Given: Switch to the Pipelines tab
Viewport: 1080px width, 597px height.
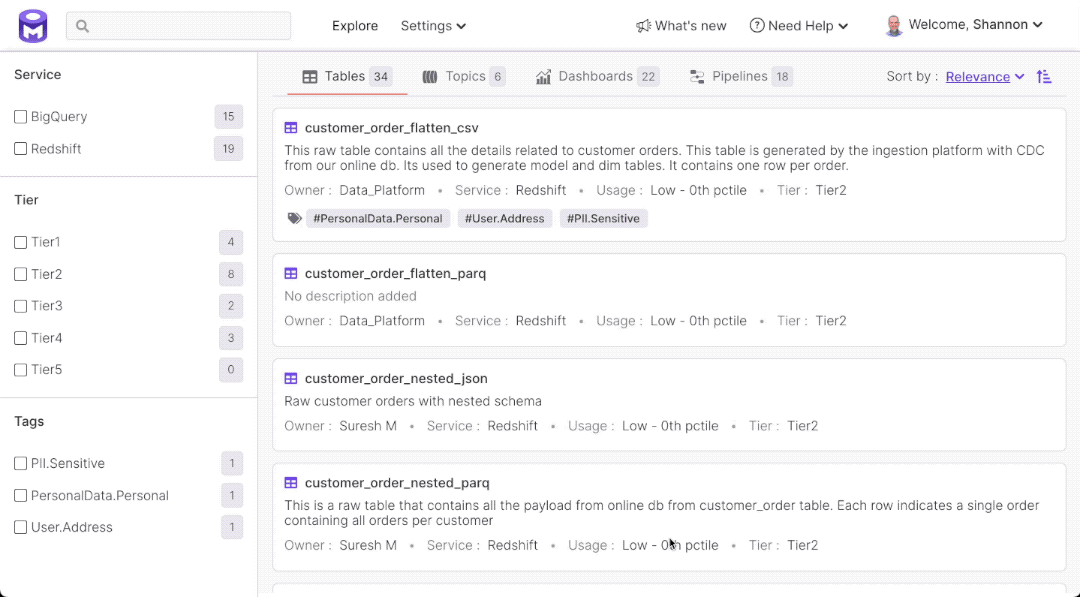Looking at the screenshot, I should point(740,75).
